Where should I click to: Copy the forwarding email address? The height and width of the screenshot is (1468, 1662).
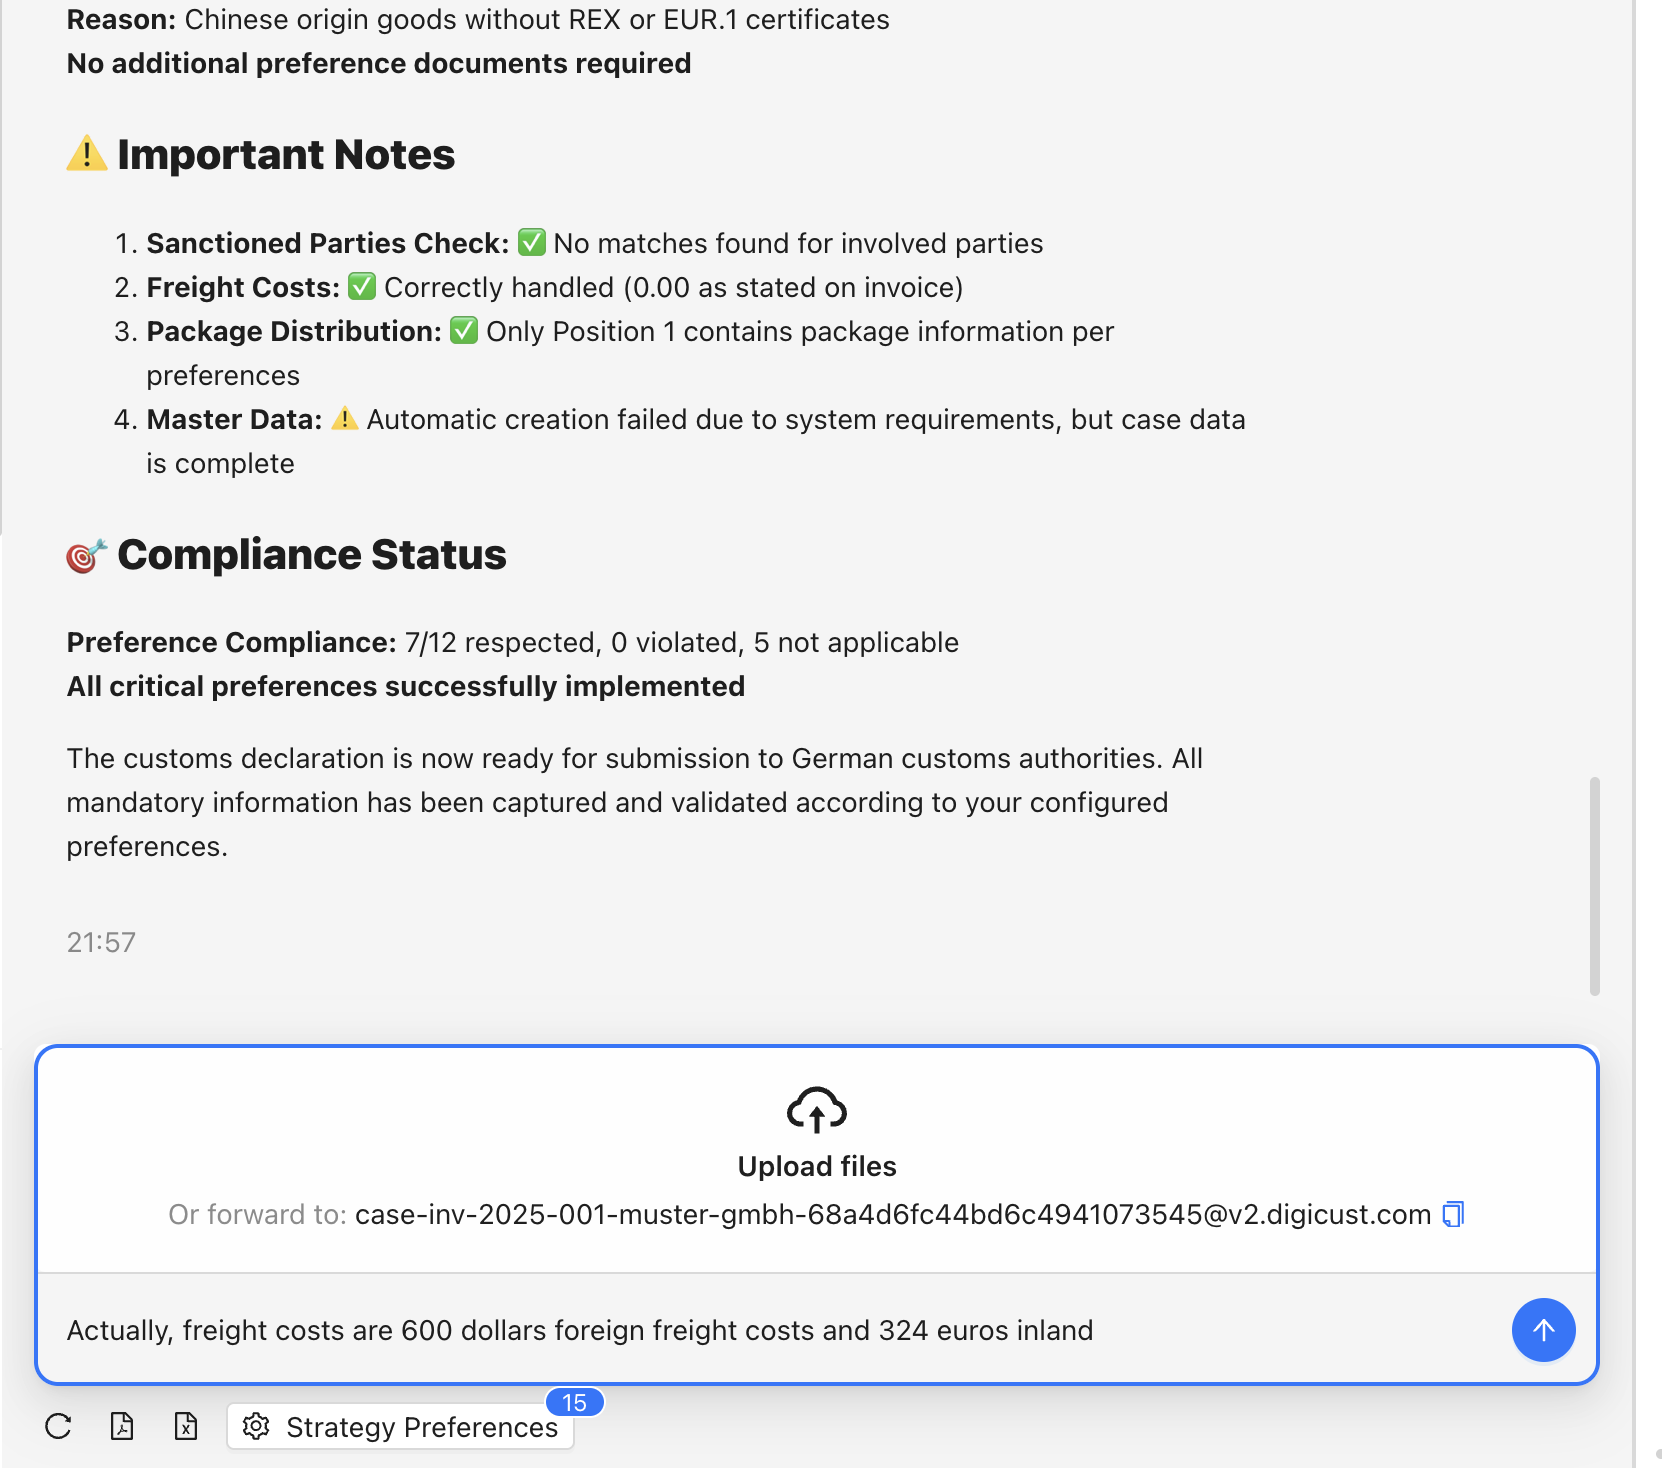click(x=1453, y=1214)
